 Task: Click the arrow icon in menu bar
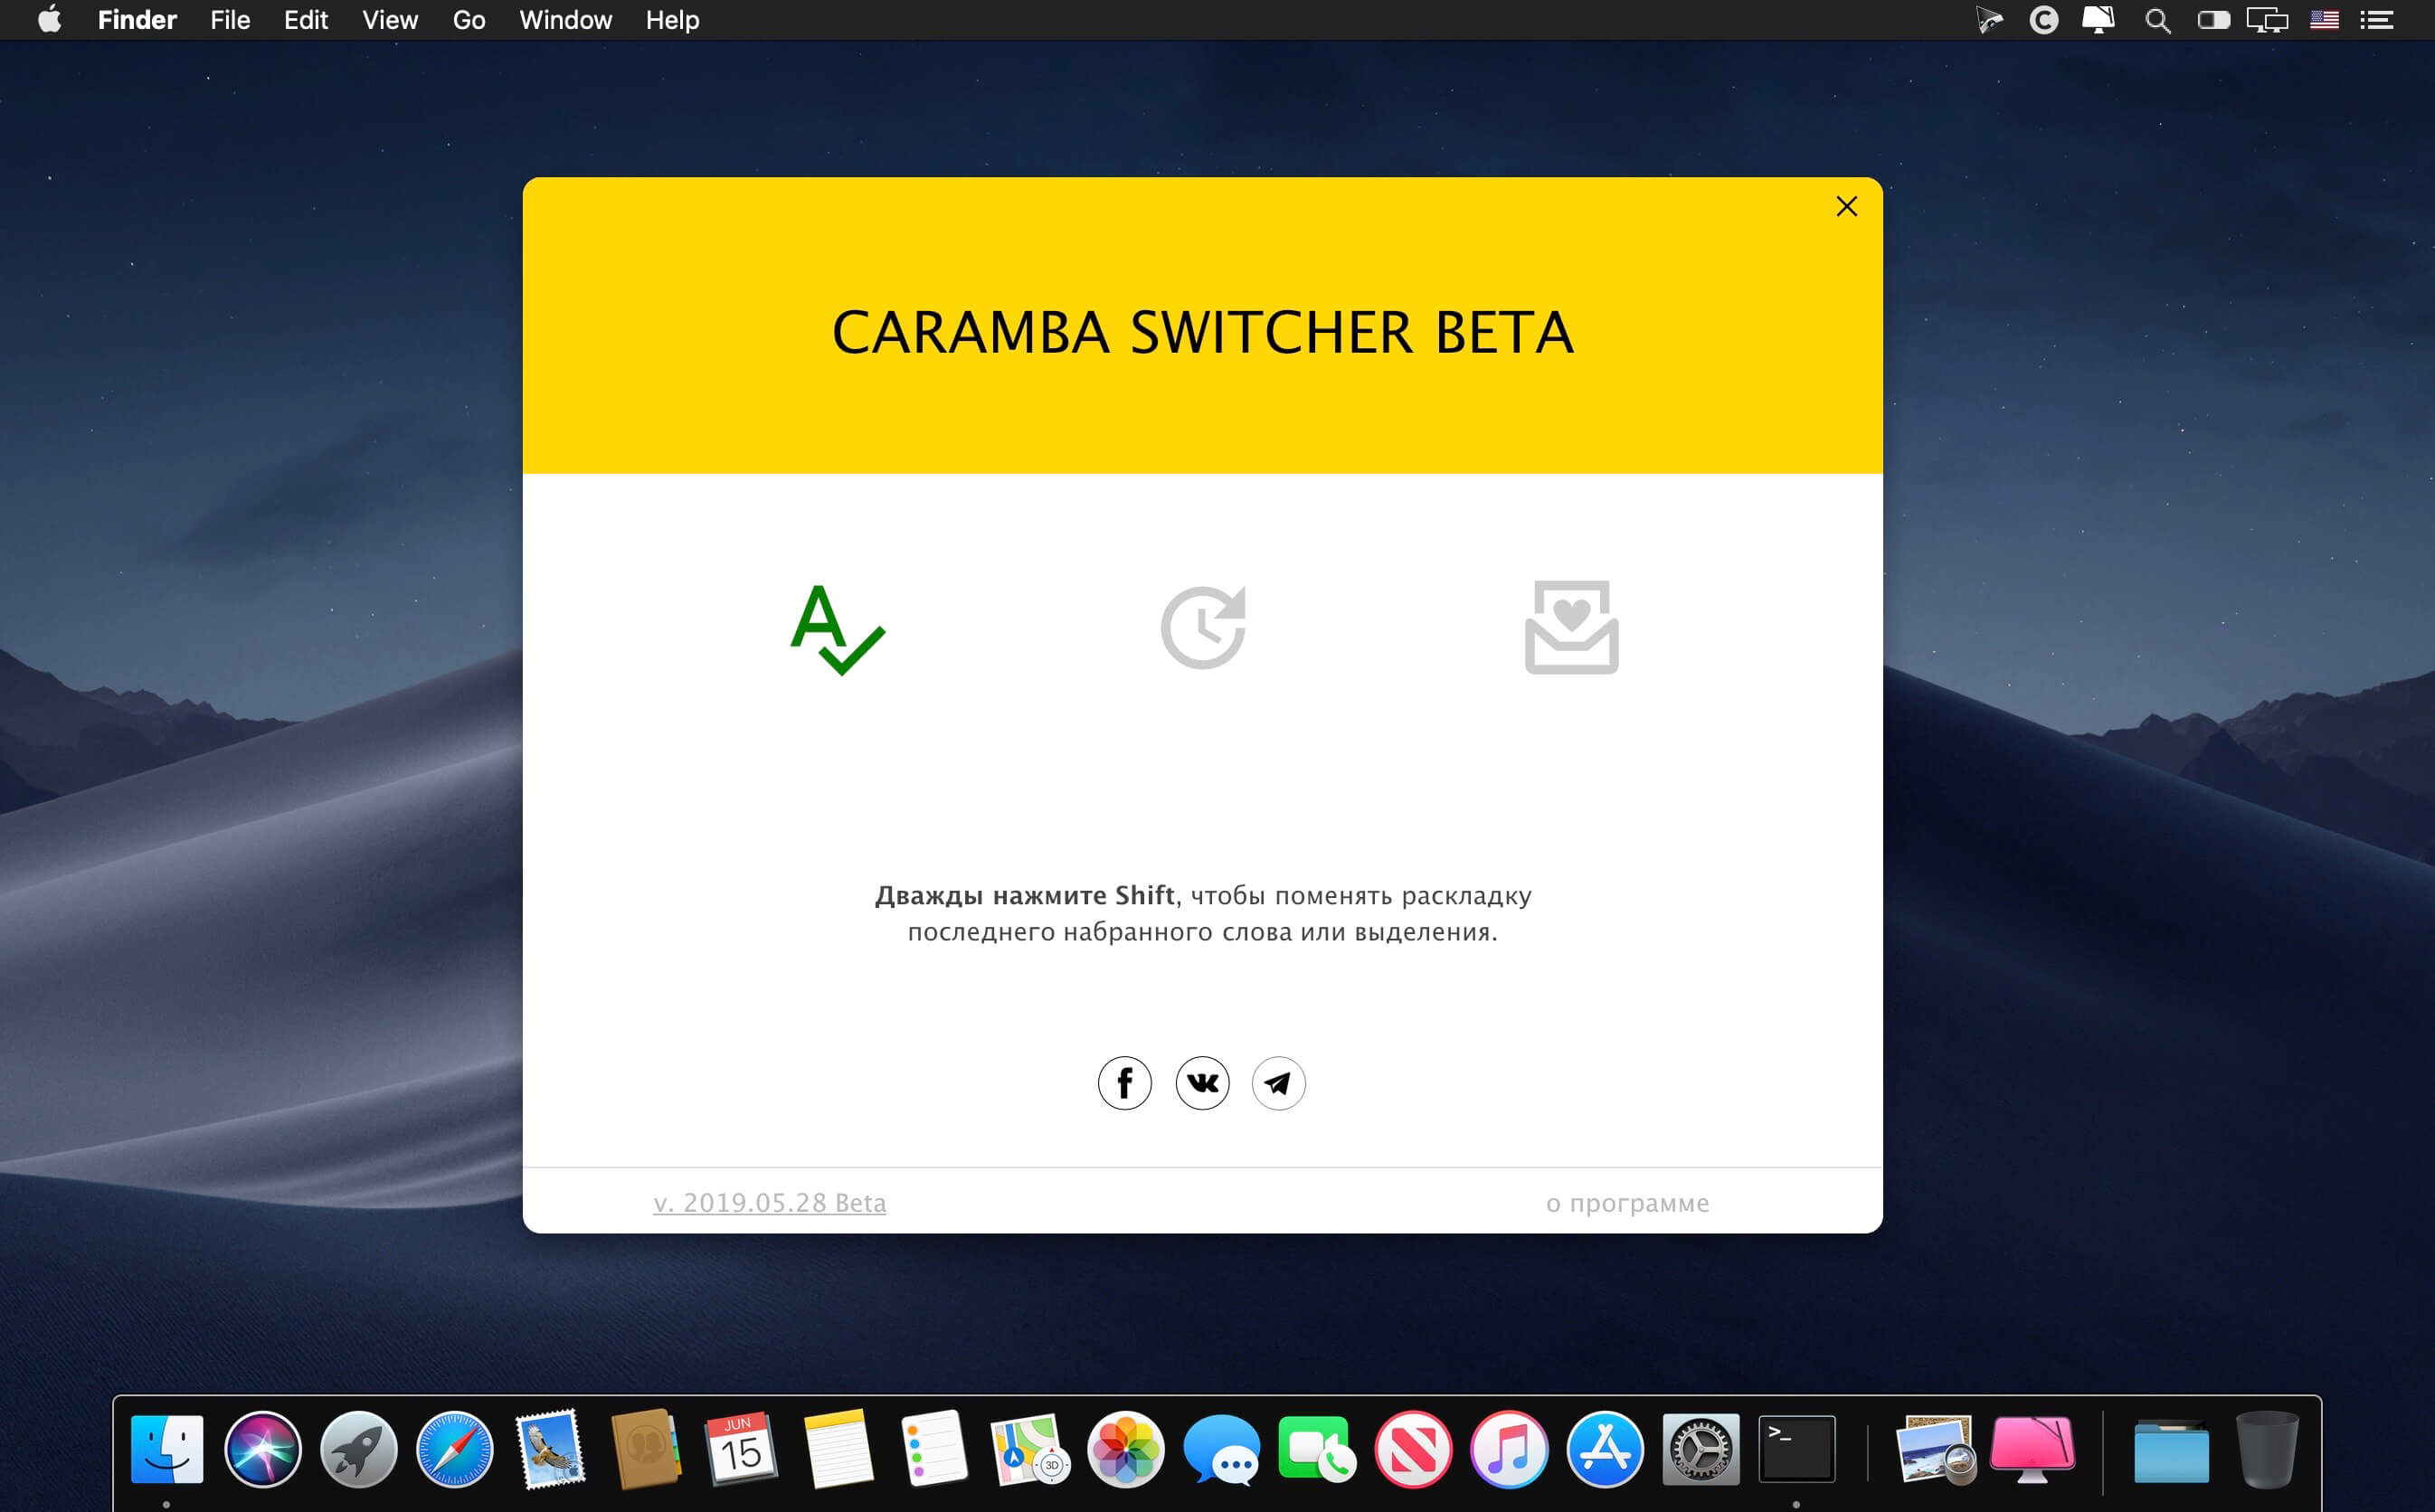point(1990,20)
